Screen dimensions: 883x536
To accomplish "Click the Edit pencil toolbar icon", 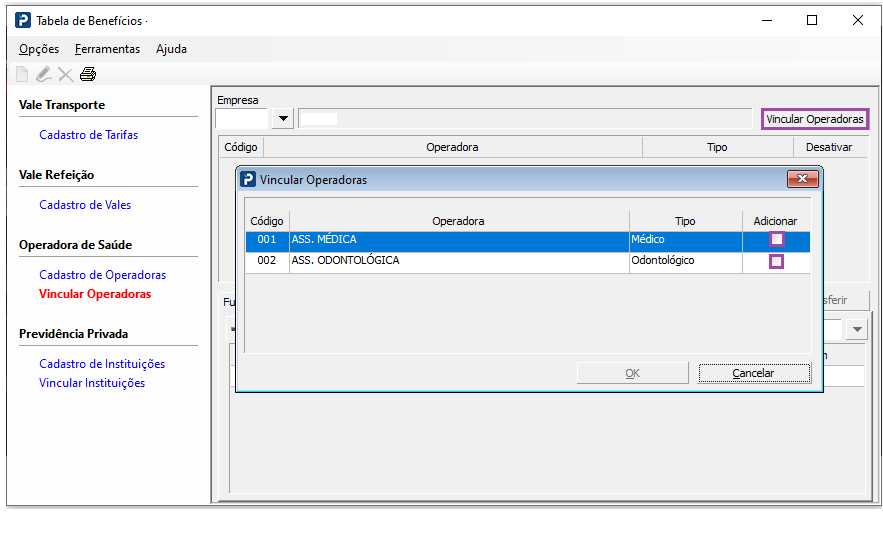I will click(44, 74).
